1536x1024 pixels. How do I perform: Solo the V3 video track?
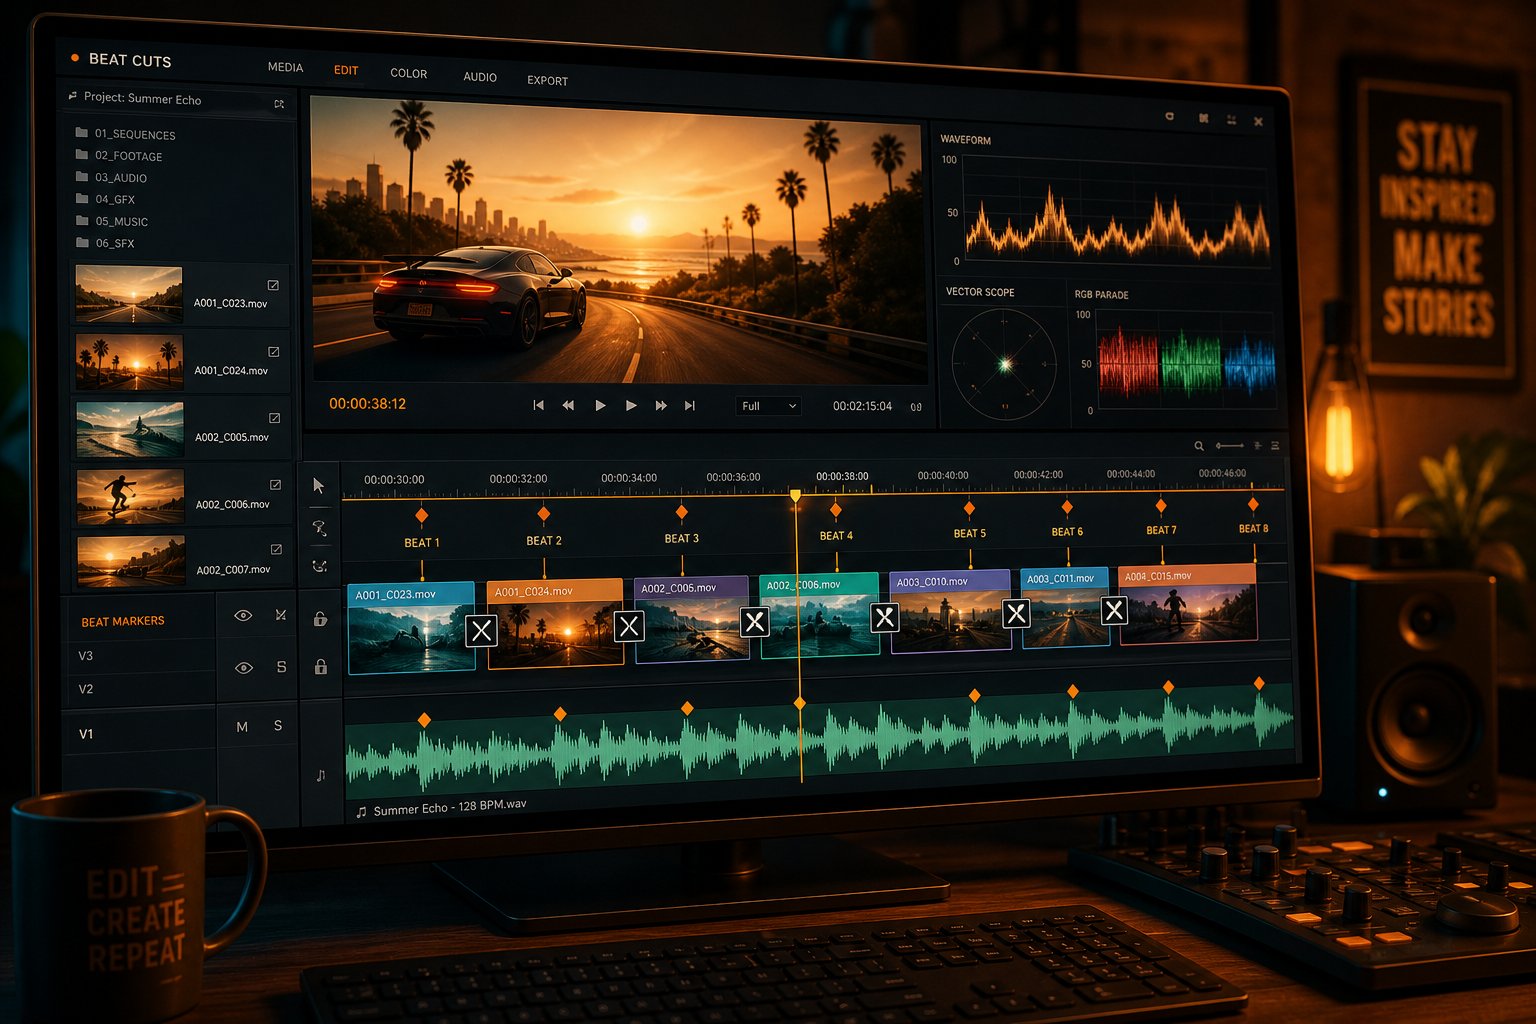(x=281, y=667)
